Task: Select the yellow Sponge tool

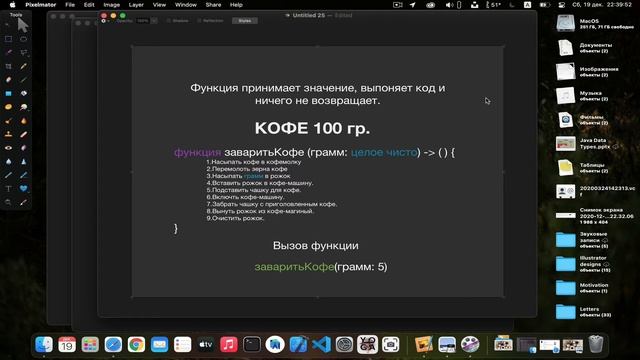Action: pyautogui.click(x=8, y=107)
